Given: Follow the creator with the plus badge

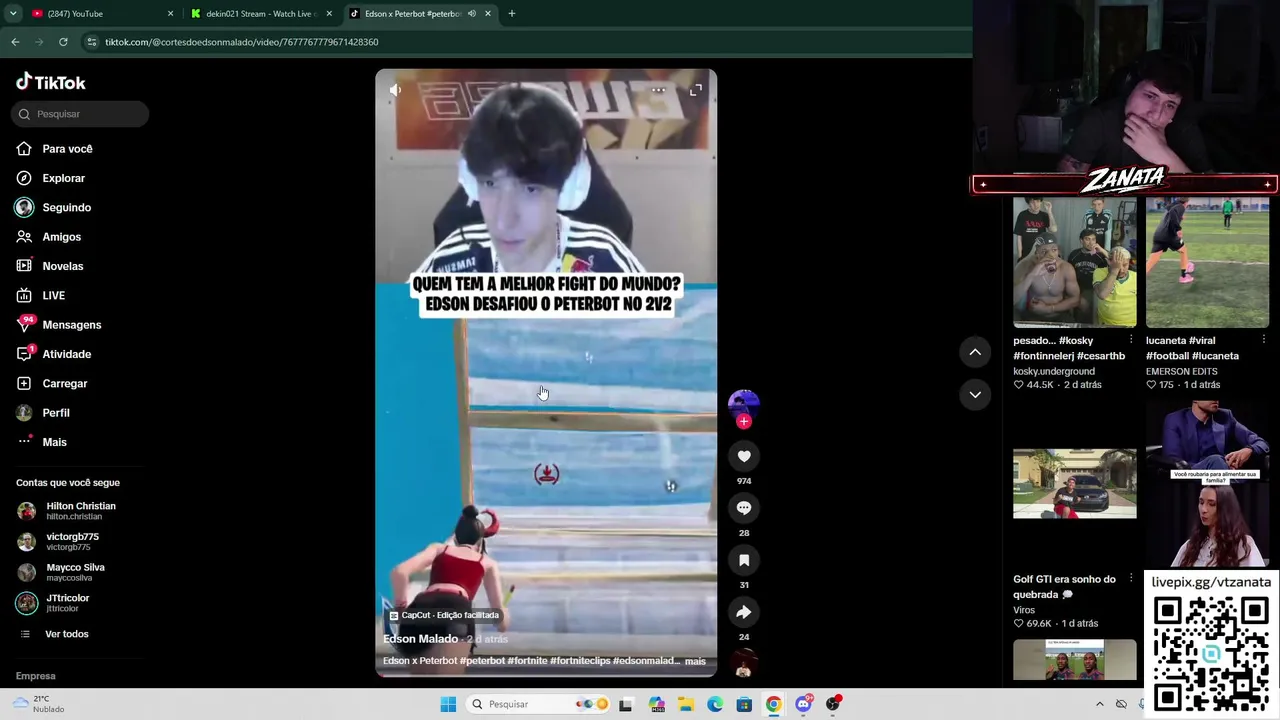Looking at the screenshot, I should point(743,422).
